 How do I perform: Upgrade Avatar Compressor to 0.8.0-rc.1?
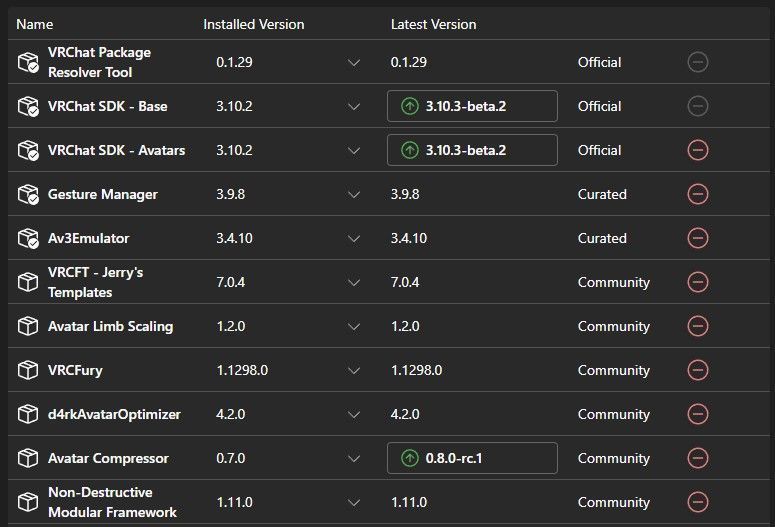click(472, 458)
